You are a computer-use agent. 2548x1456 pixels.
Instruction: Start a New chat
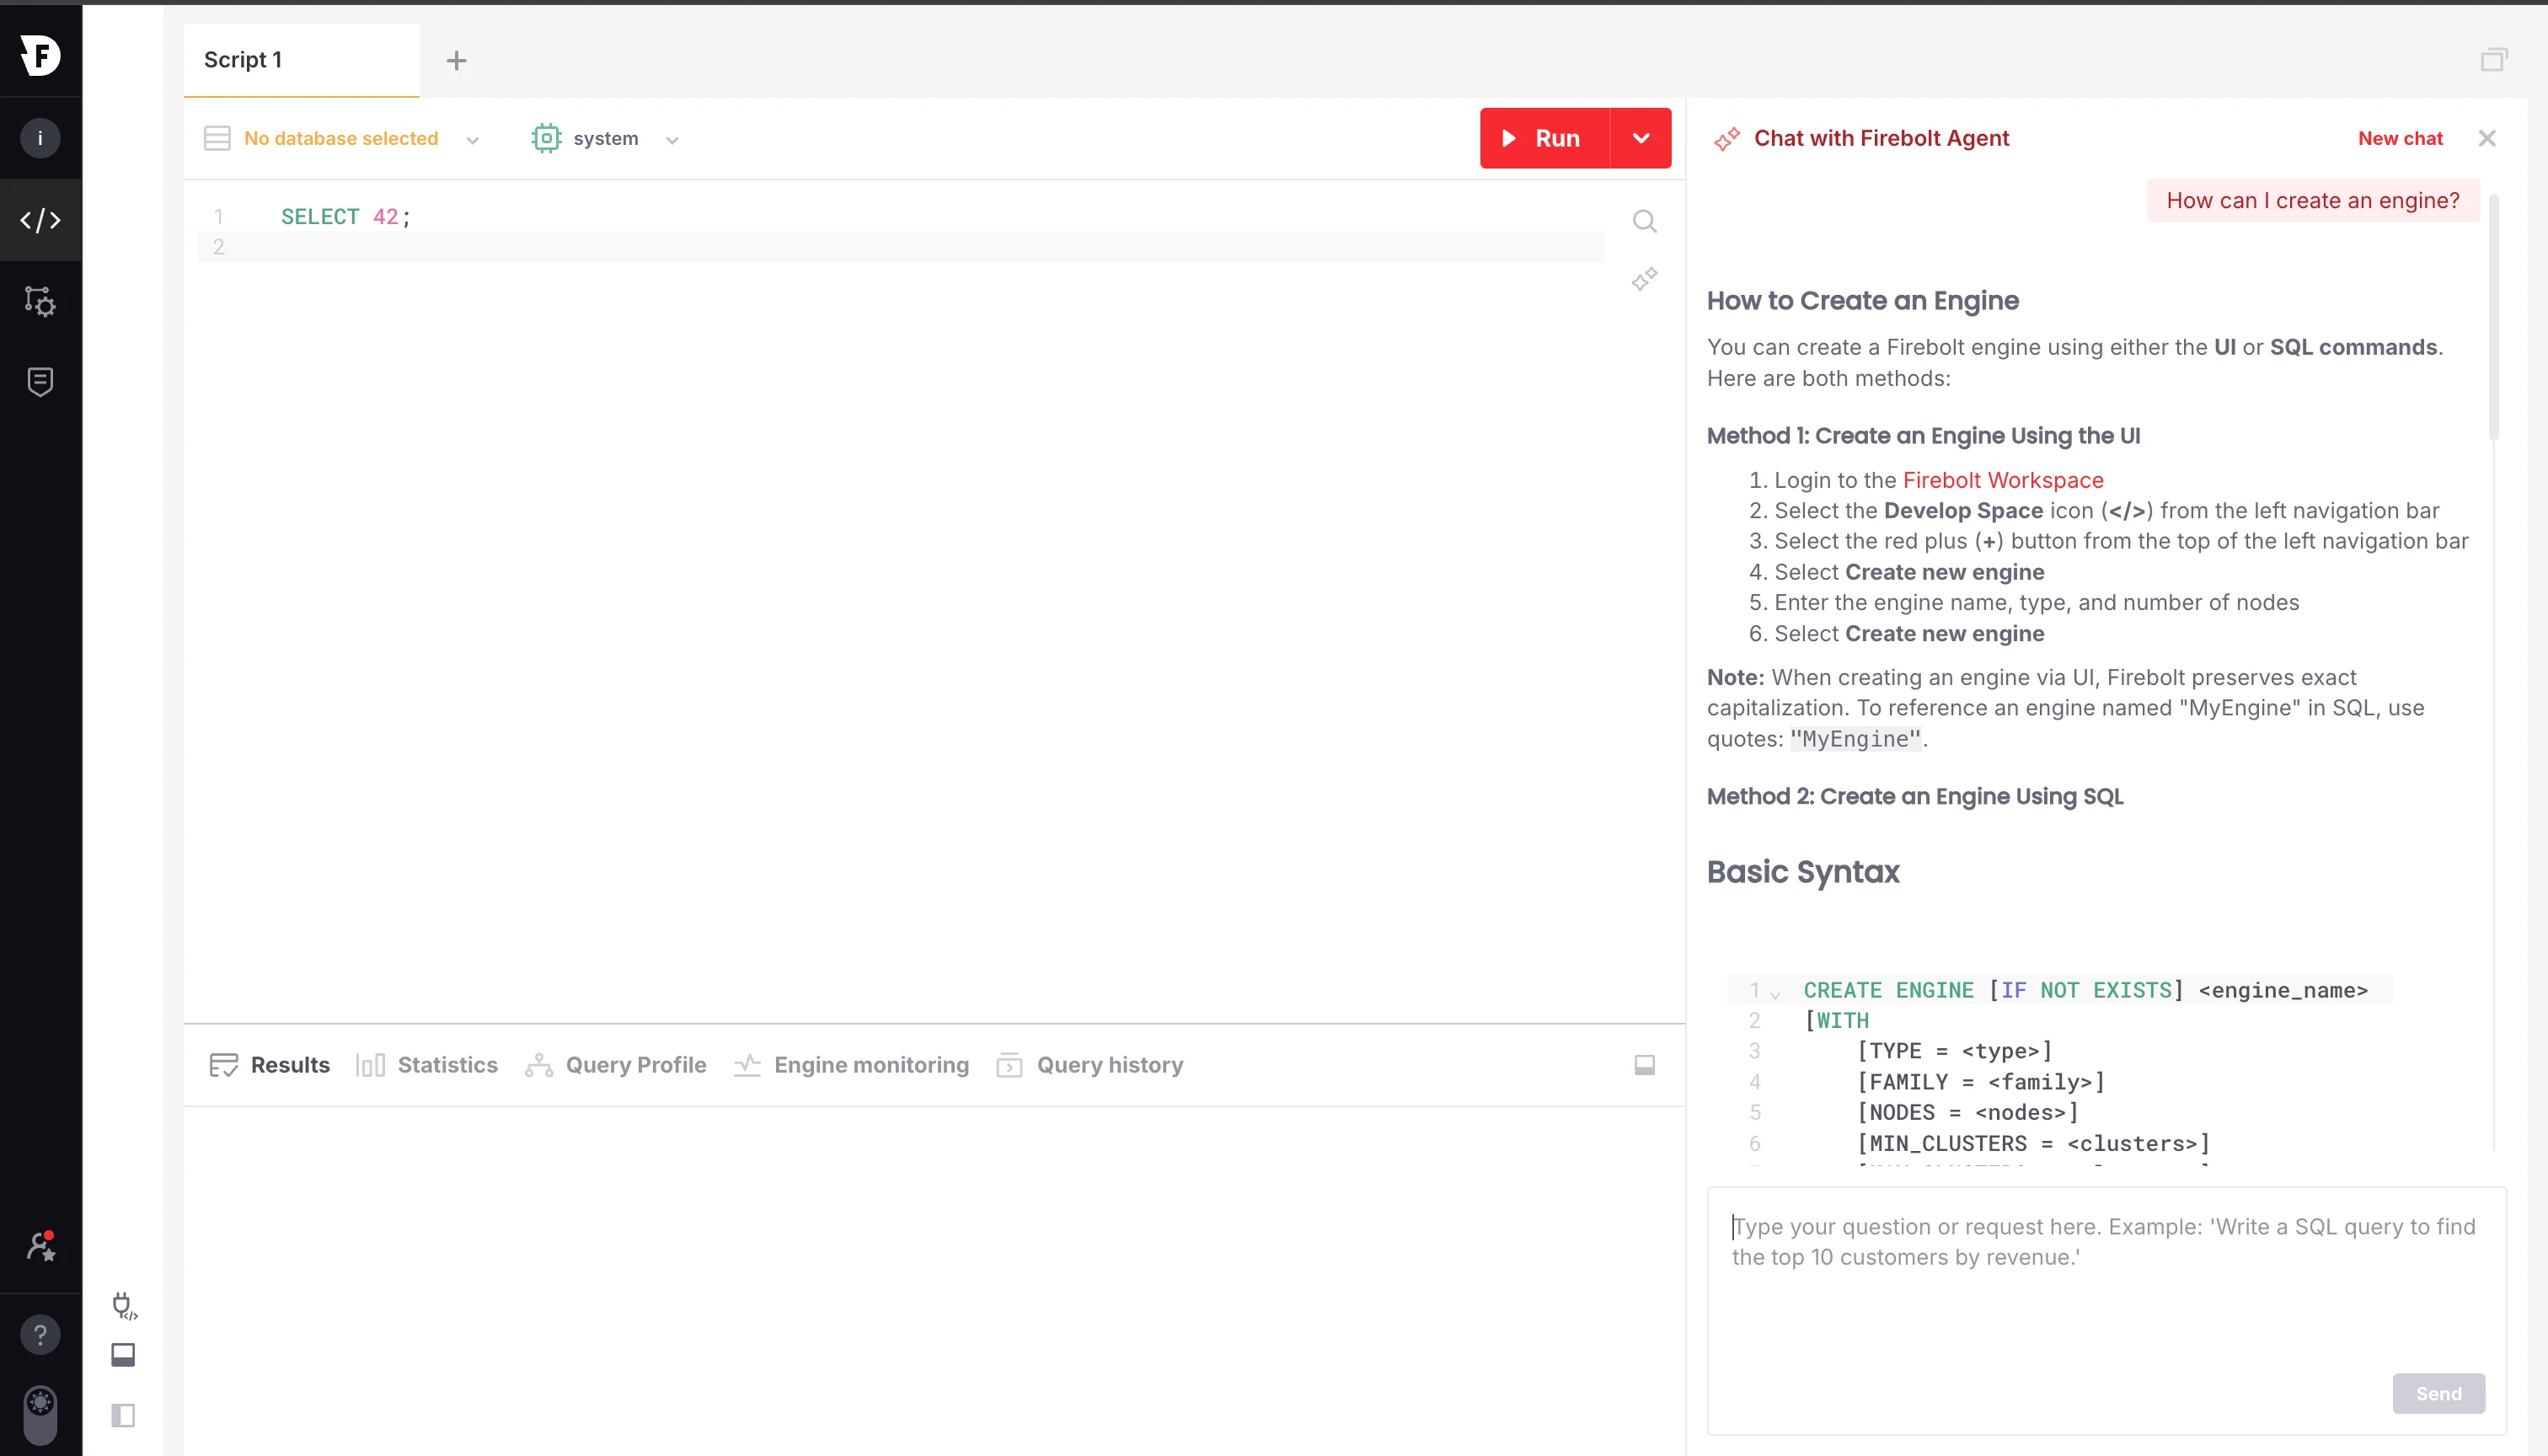pyautogui.click(x=2400, y=138)
